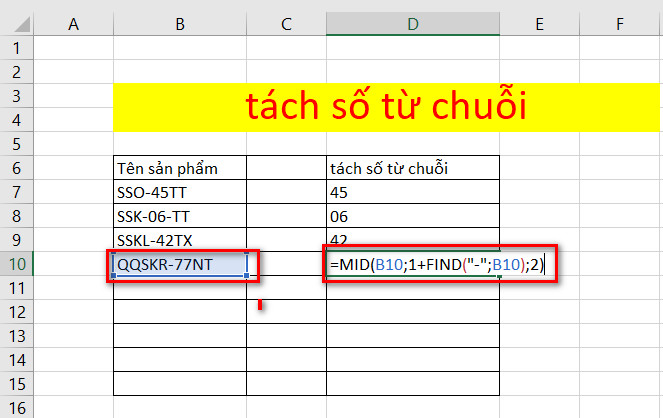The height and width of the screenshot is (418, 663).
Task: Select row 10 header
Action: [x=16, y=264]
